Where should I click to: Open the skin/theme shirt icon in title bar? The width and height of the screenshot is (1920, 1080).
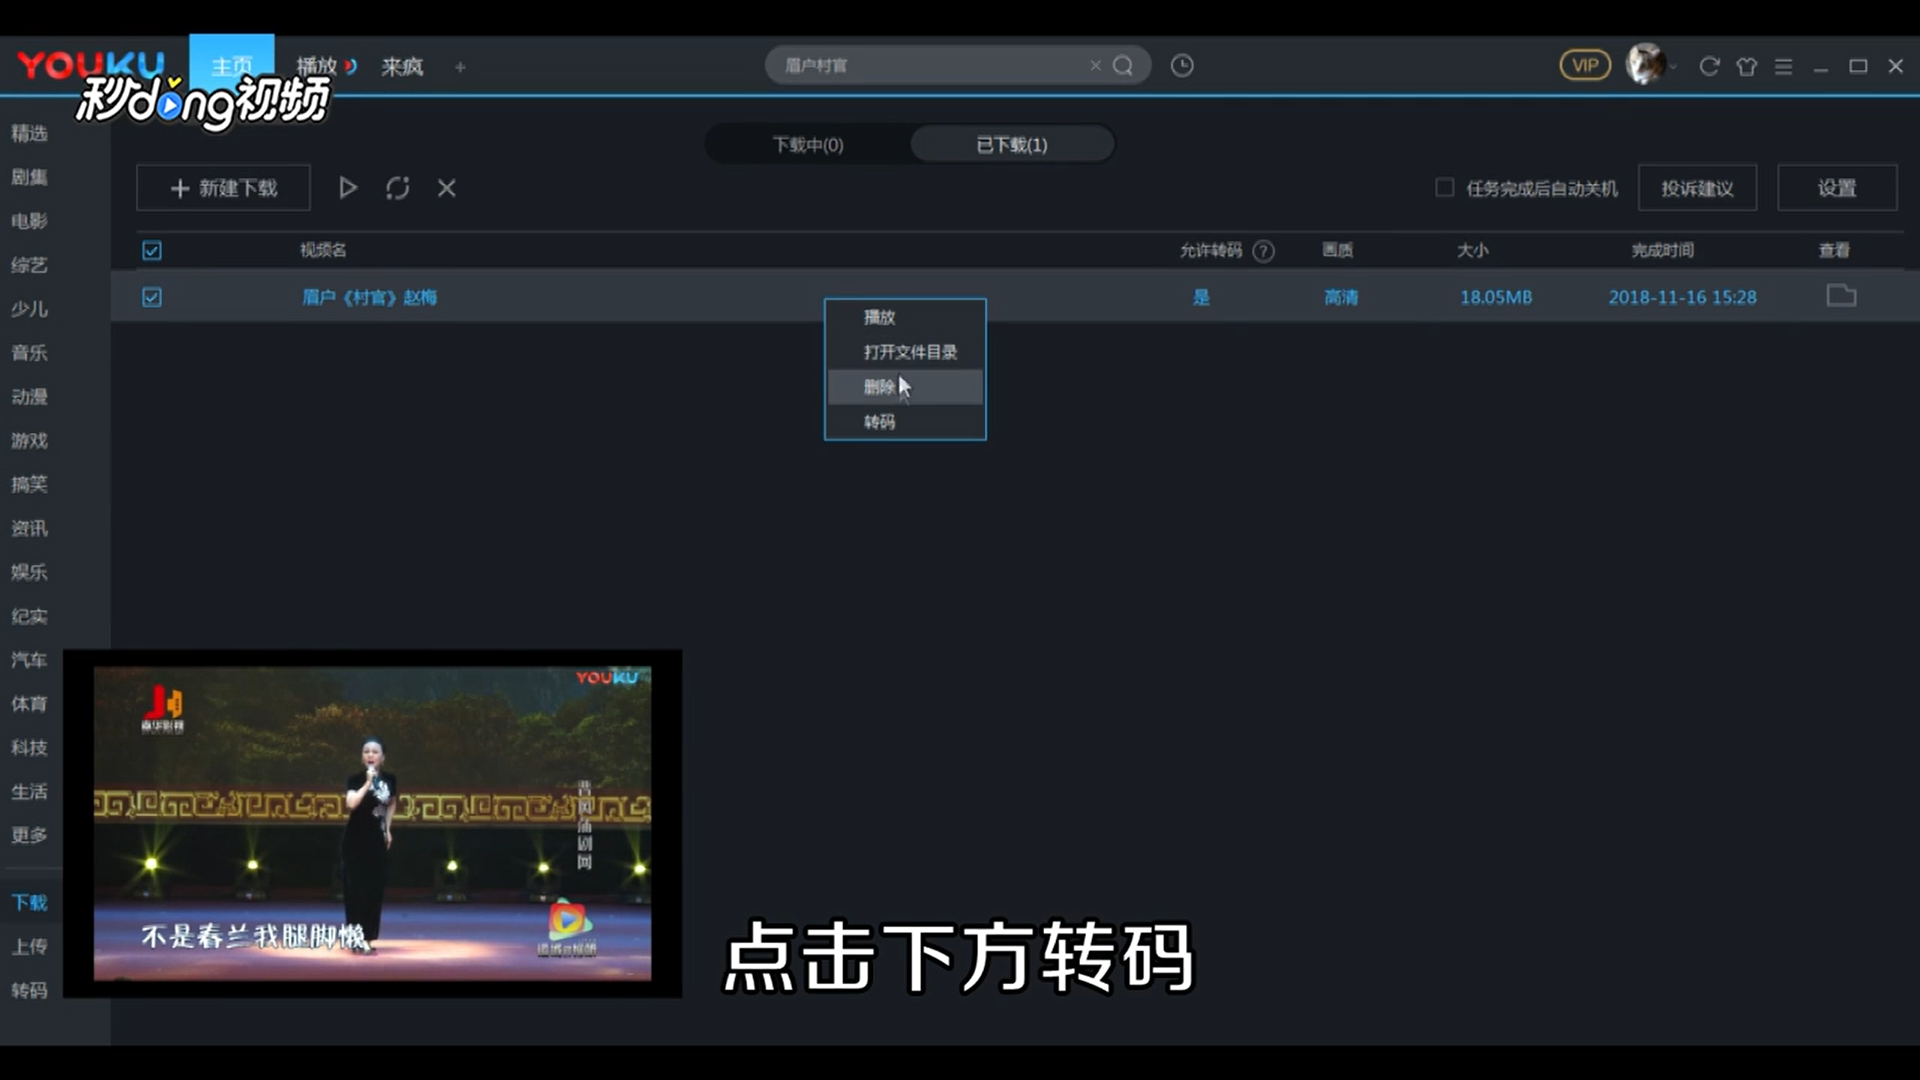[x=1746, y=65]
